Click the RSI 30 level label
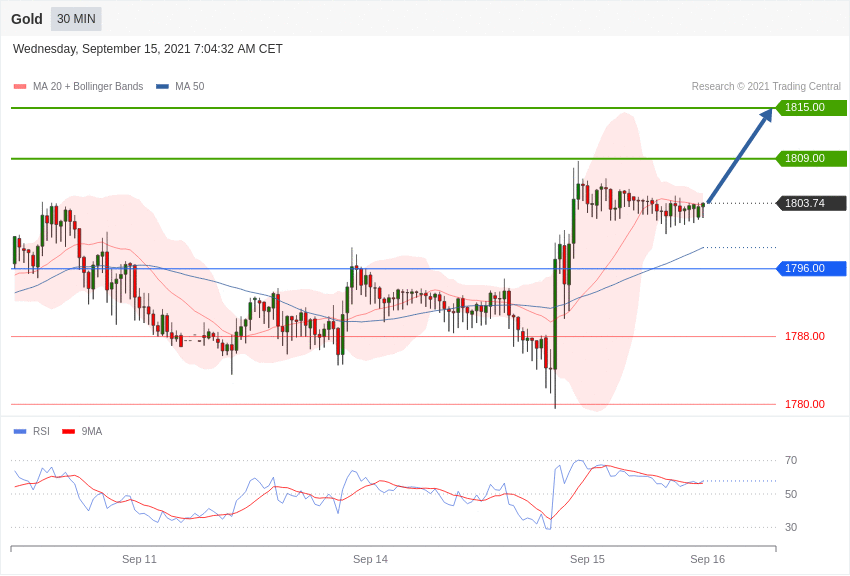The height and width of the screenshot is (576, 850). click(791, 527)
